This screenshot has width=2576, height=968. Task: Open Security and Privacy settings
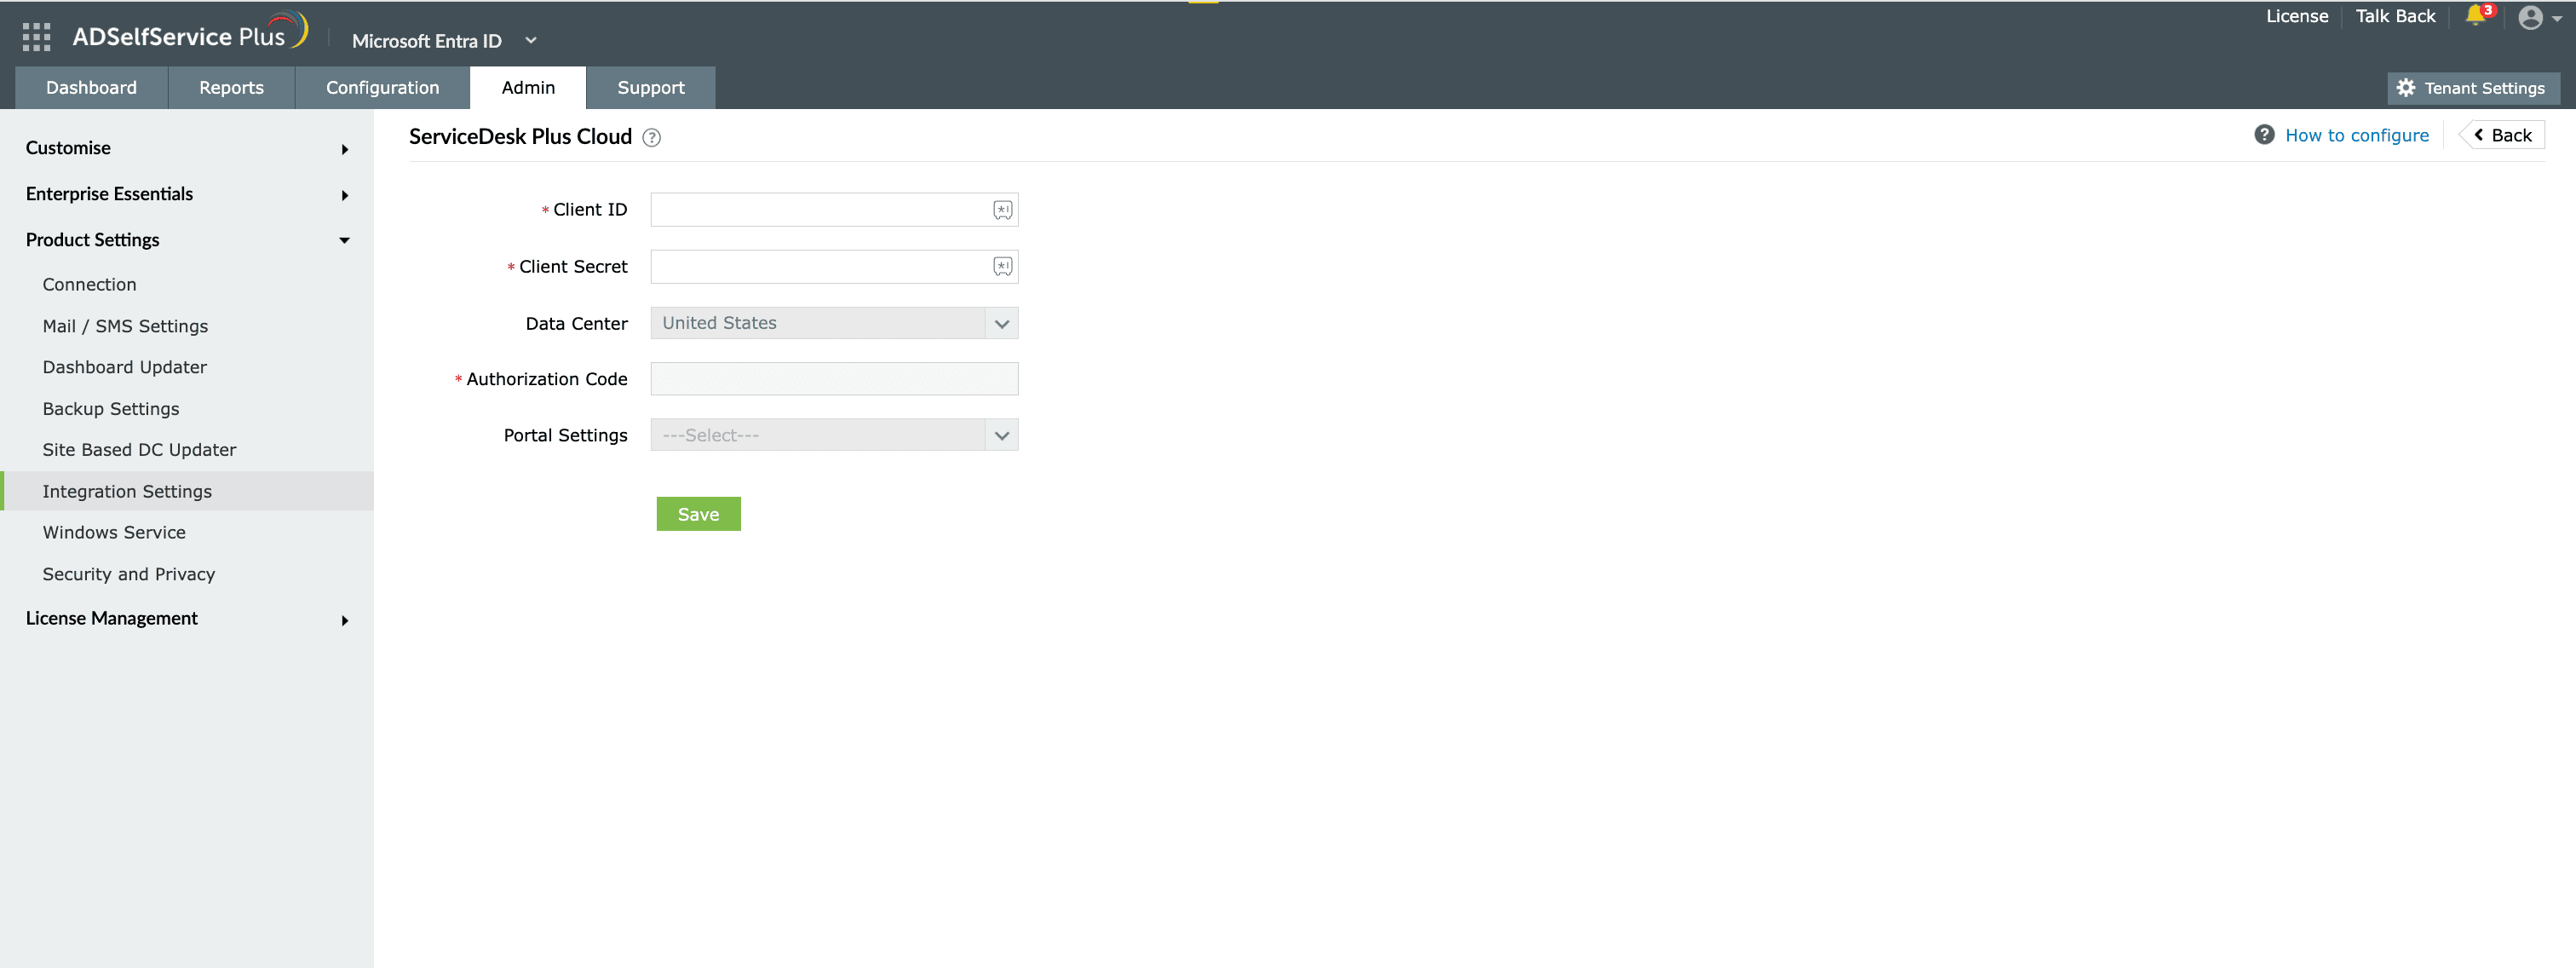(x=129, y=574)
